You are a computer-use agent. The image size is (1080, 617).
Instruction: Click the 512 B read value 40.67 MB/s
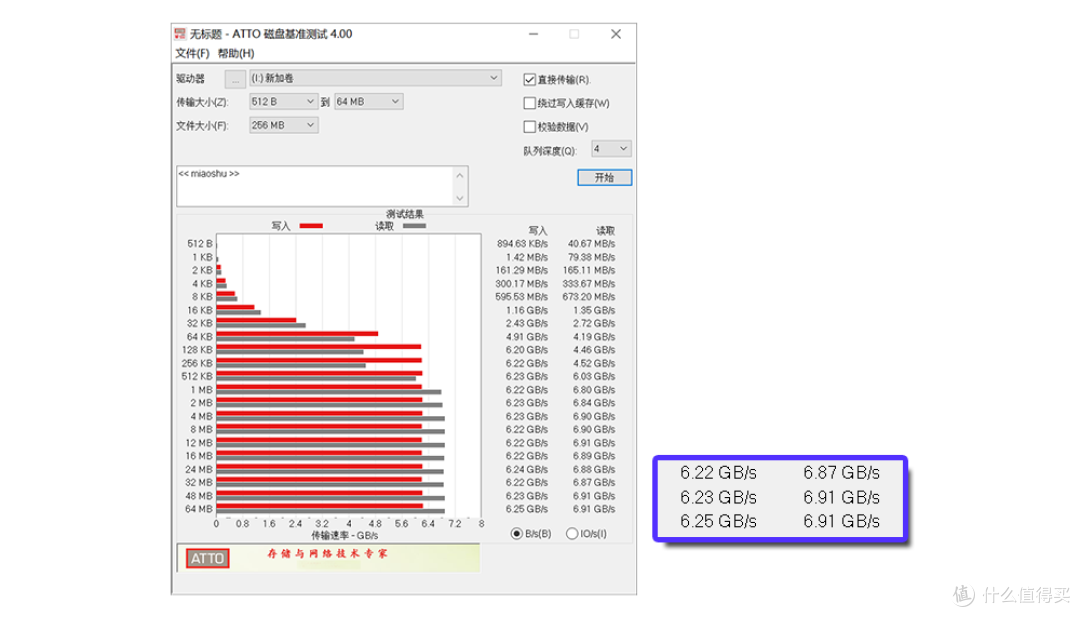click(592, 244)
